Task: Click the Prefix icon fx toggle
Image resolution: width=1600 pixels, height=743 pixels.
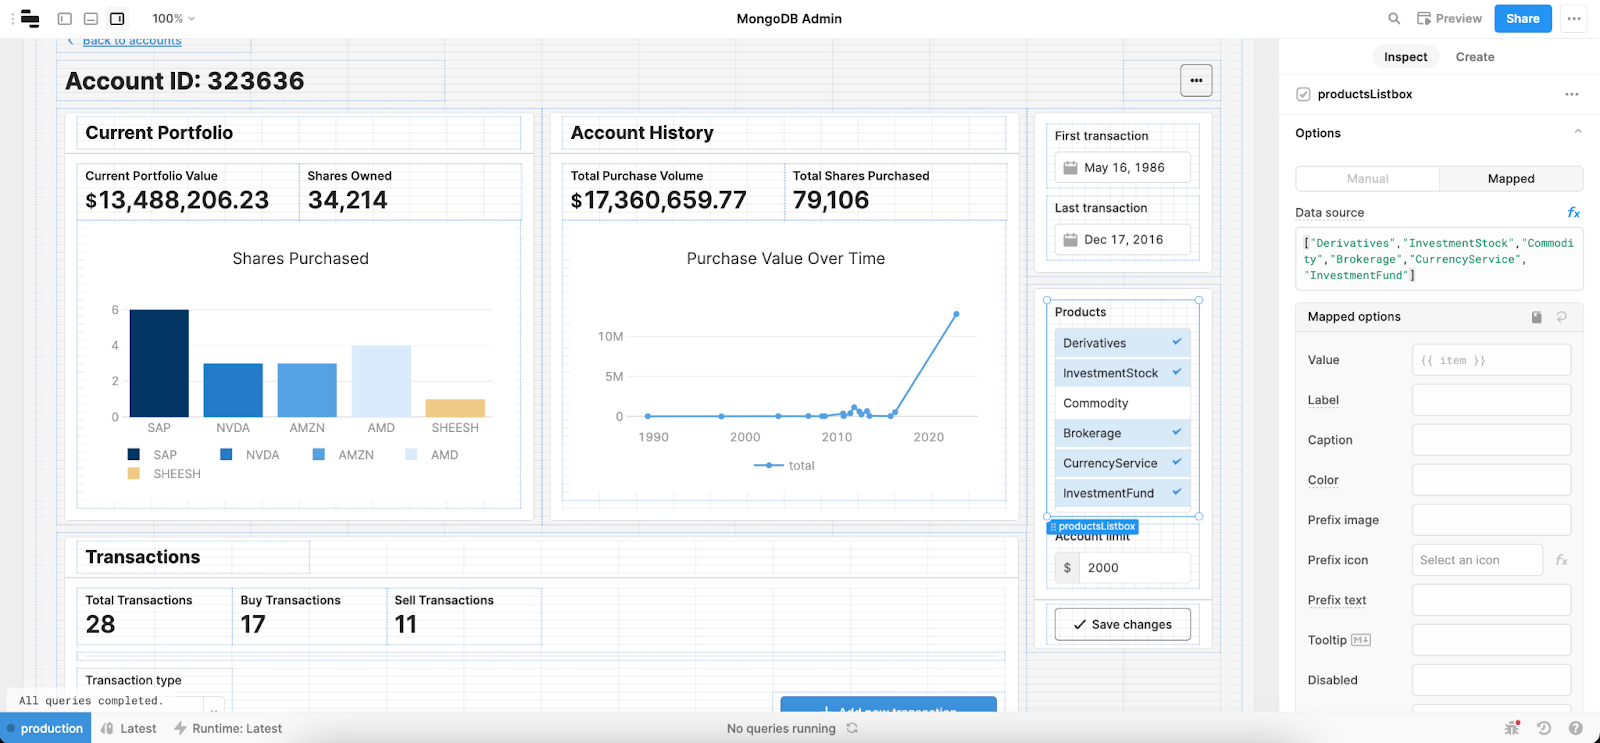Action: [x=1562, y=560]
